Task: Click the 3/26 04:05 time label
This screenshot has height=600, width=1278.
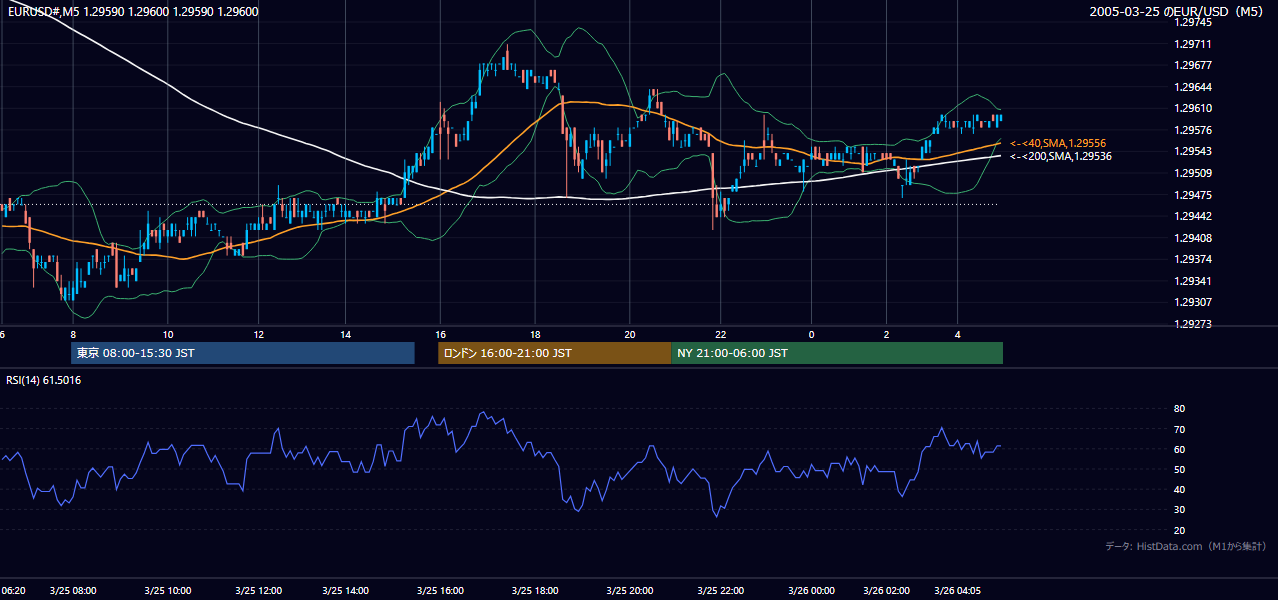Action: point(958,590)
